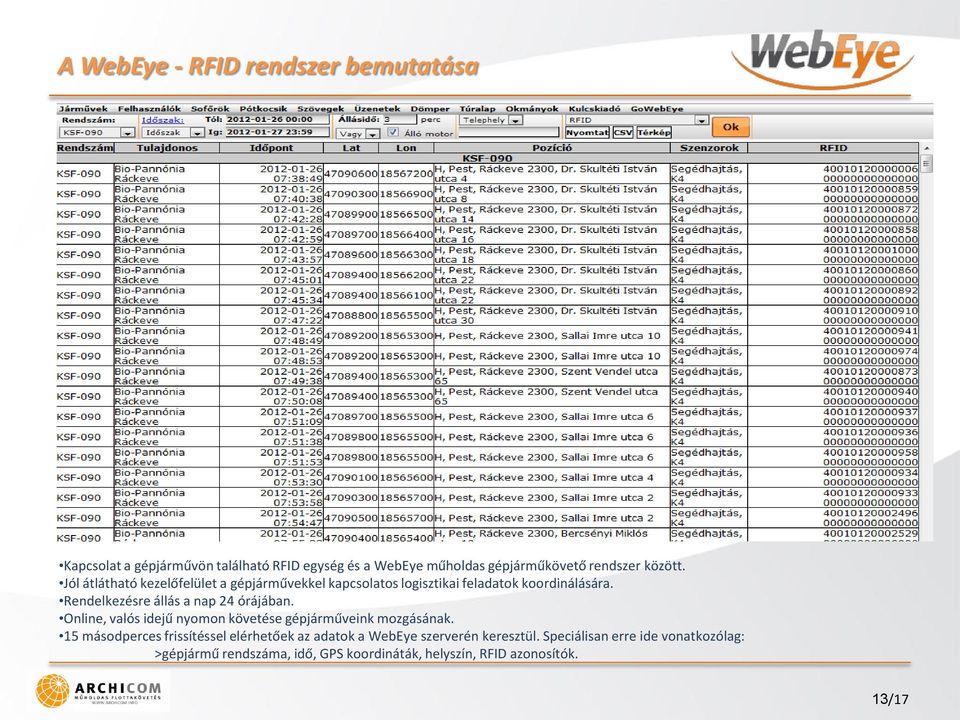Open the Felhasználók menu

click(149, 109)
